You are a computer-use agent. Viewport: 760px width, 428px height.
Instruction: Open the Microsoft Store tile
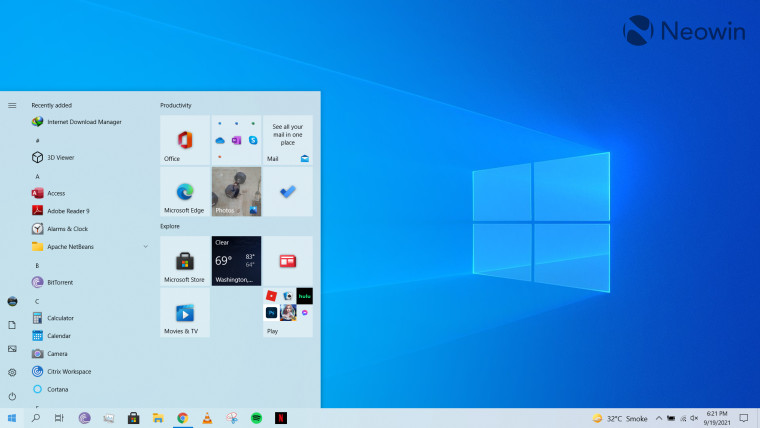click(185, 261)
